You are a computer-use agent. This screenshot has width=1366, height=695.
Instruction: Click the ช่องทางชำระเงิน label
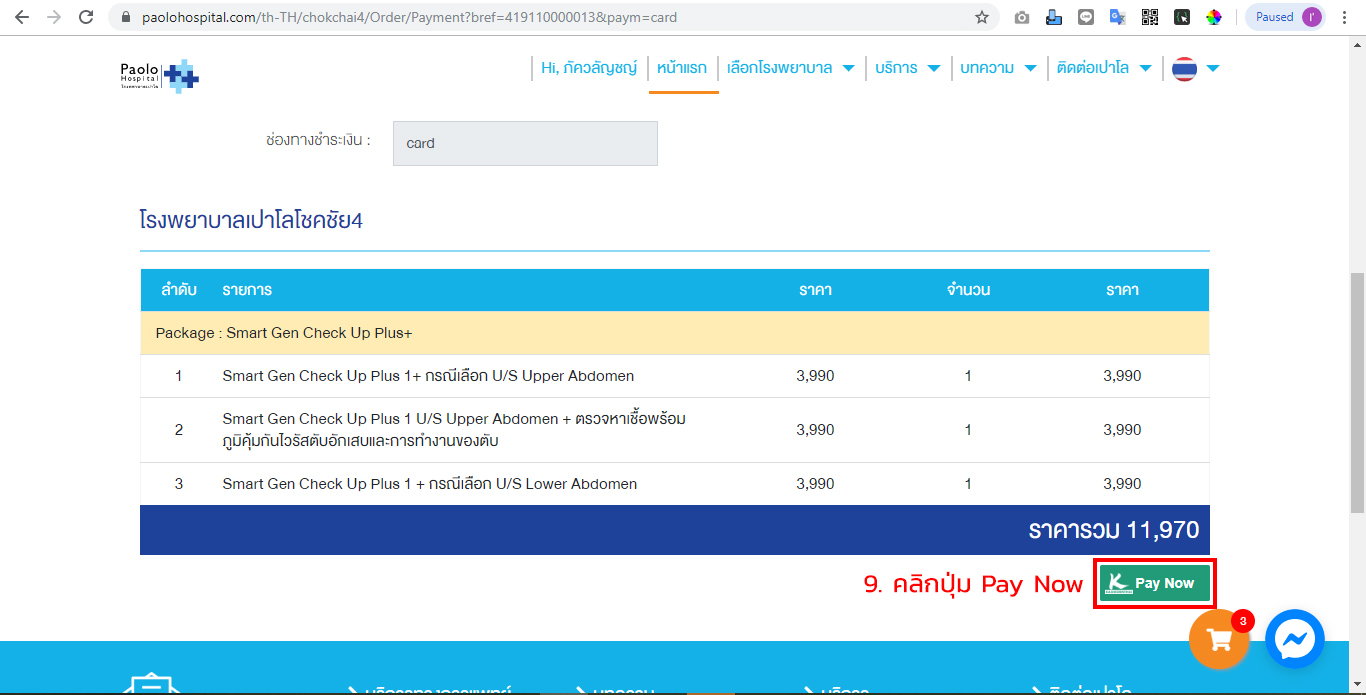(x=318, y=140)
